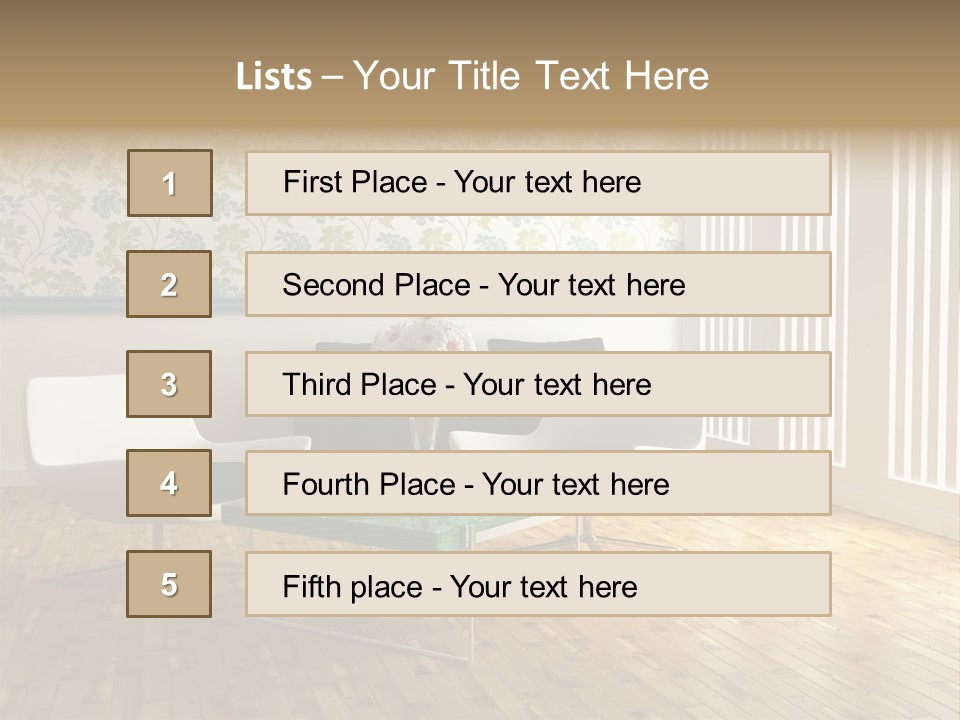Click the number 5 list box
This screenshot has height=720, width=960.
(x=169, y=584)
